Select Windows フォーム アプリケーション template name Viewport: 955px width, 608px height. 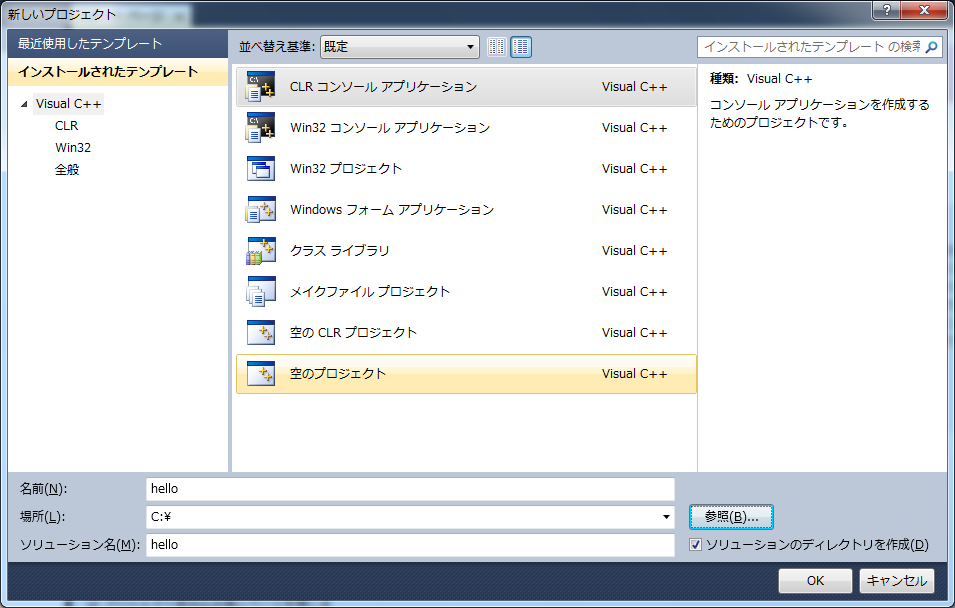[392, 210]
